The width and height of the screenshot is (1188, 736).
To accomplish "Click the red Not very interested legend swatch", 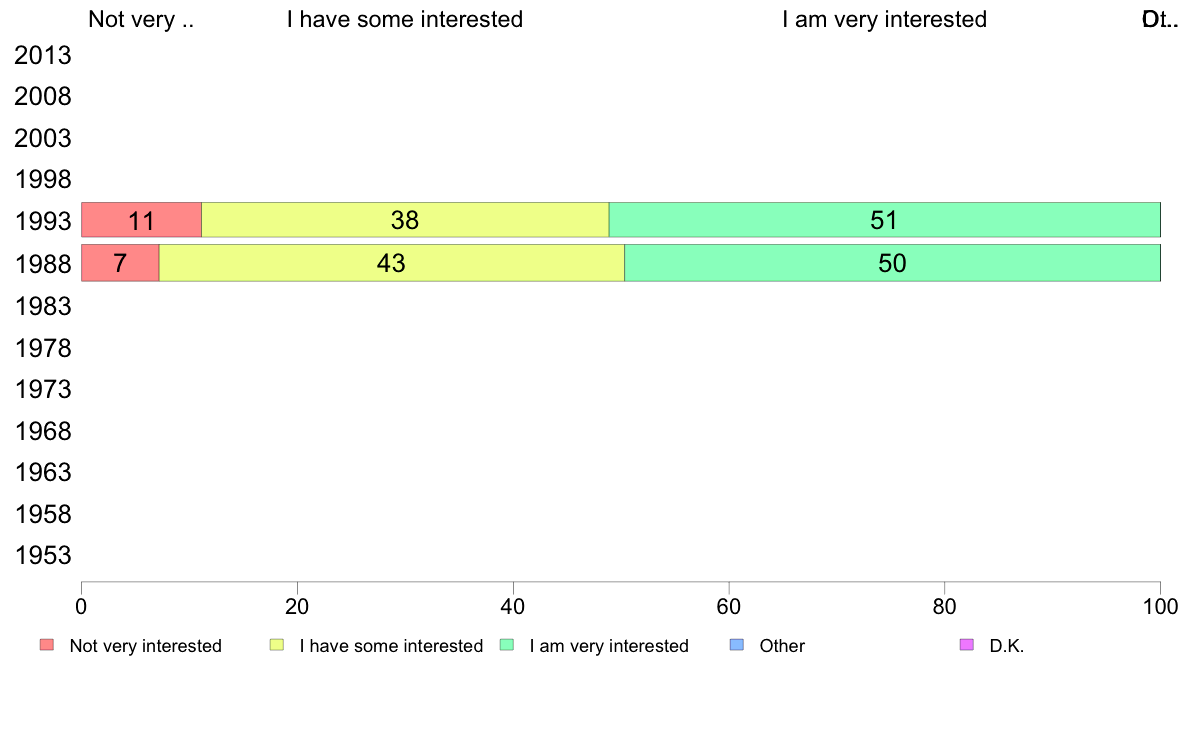I will 47,645.
